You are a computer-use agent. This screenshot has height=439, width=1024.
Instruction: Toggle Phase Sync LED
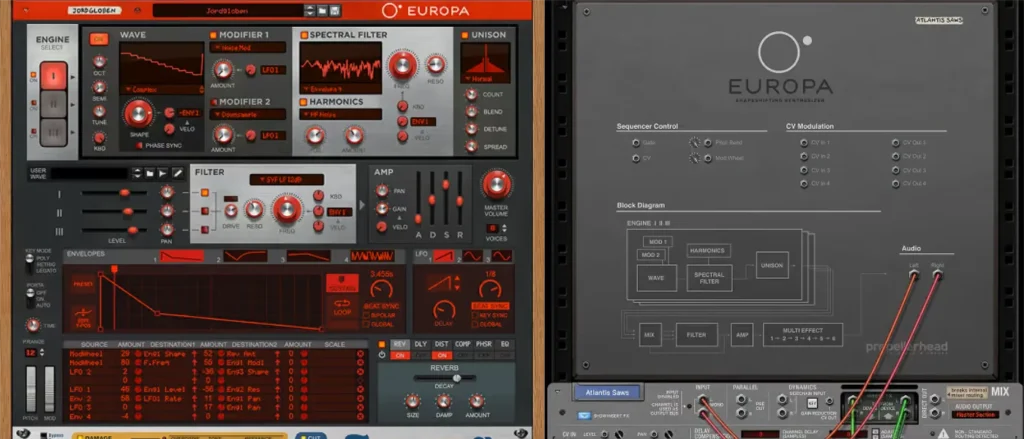coord(139,145)
